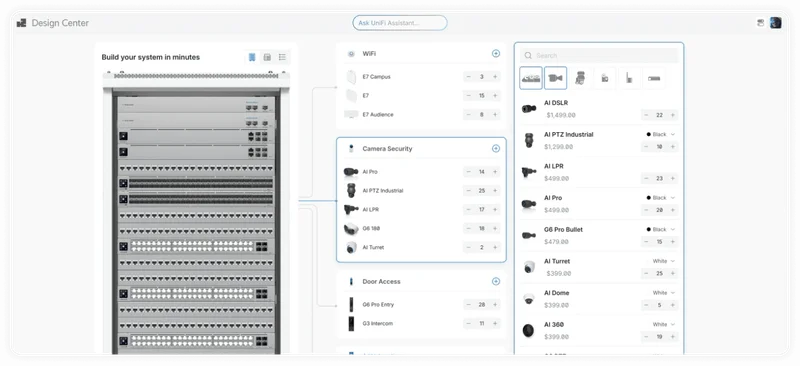The width and height of the screenshot is (800, 366).
Task: Click the AI Pro camera icon in Camera Security
Action: coord(351,172)
